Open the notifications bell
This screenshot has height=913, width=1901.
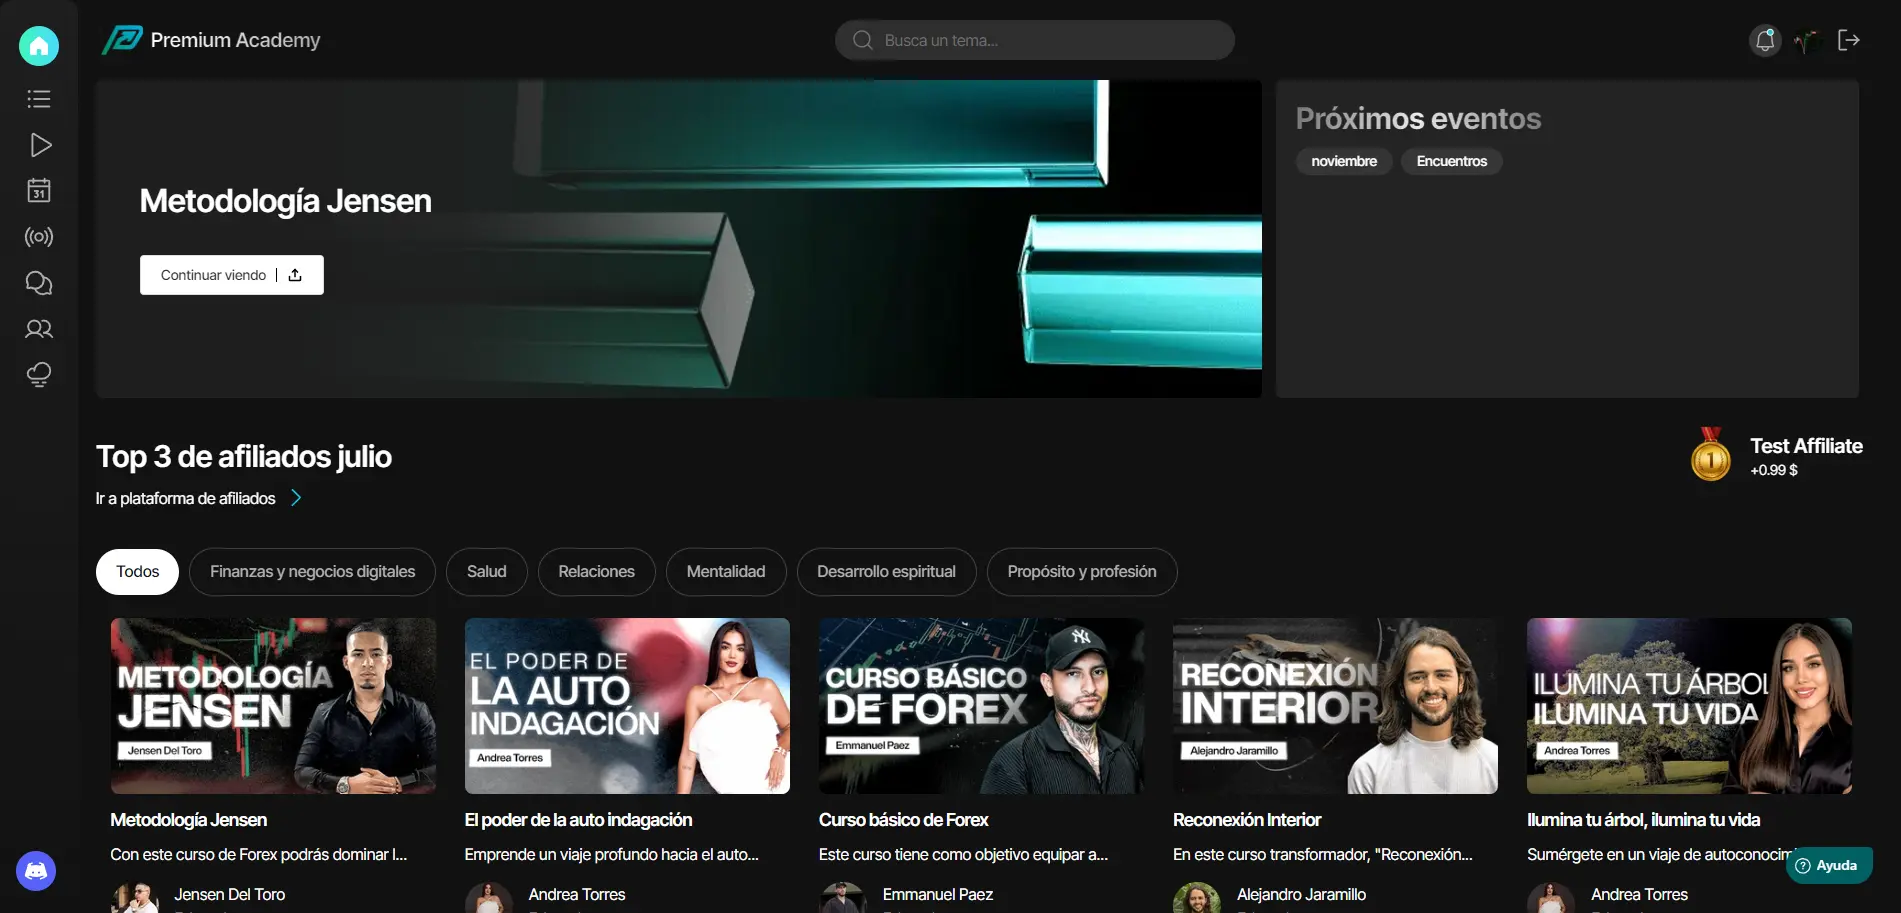pos(1765,40)
